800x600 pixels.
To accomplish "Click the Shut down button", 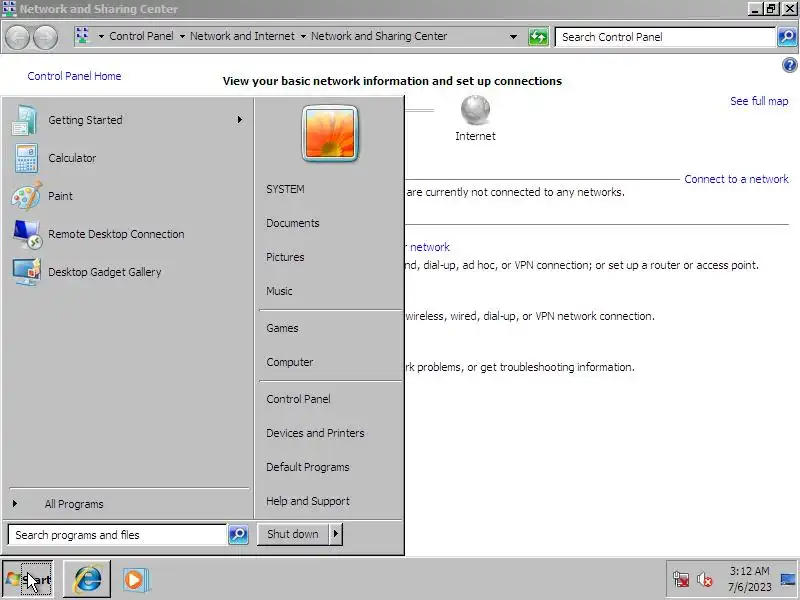I will pos(293,534).
